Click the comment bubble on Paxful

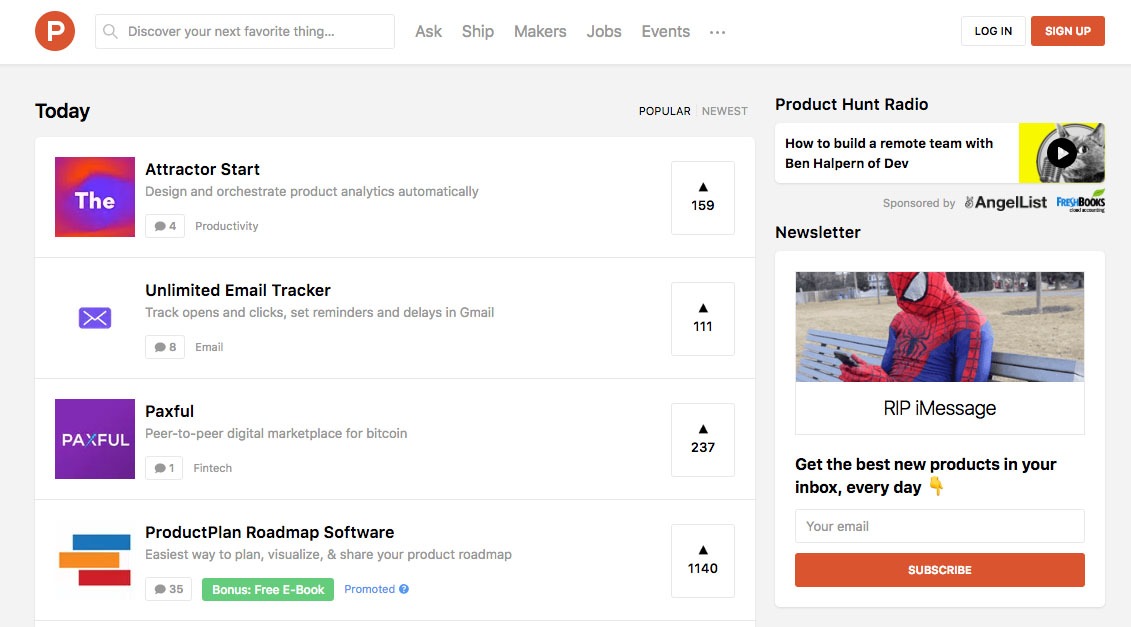point(163,467)
